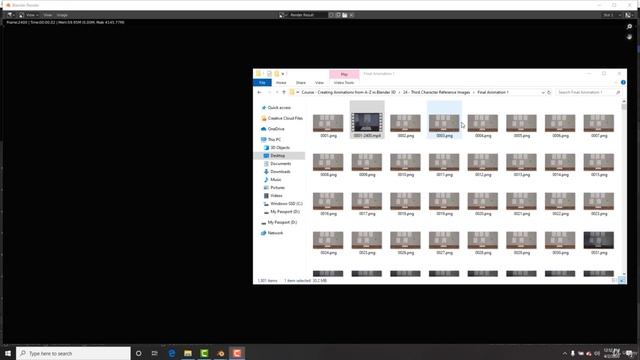Viewport: 640px width, 360px height.
Task: Click the Quick Access Toolbar properties icon
Action: [x=269, y=74]
